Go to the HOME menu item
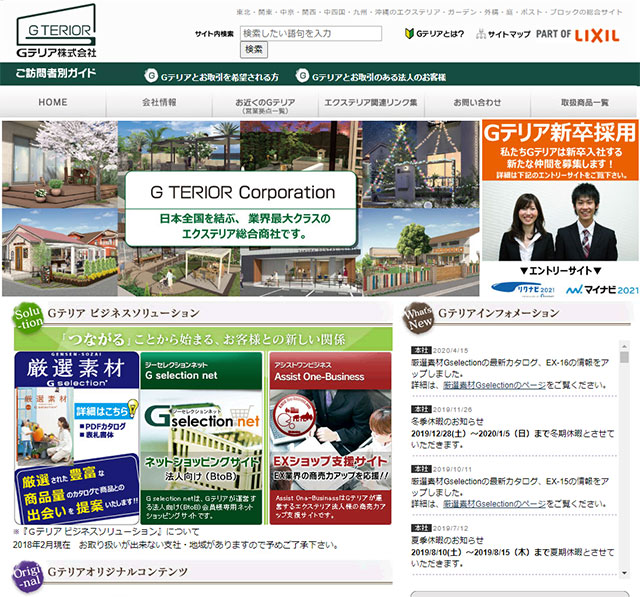The image size is (640, 597). [x=53, y=103]
